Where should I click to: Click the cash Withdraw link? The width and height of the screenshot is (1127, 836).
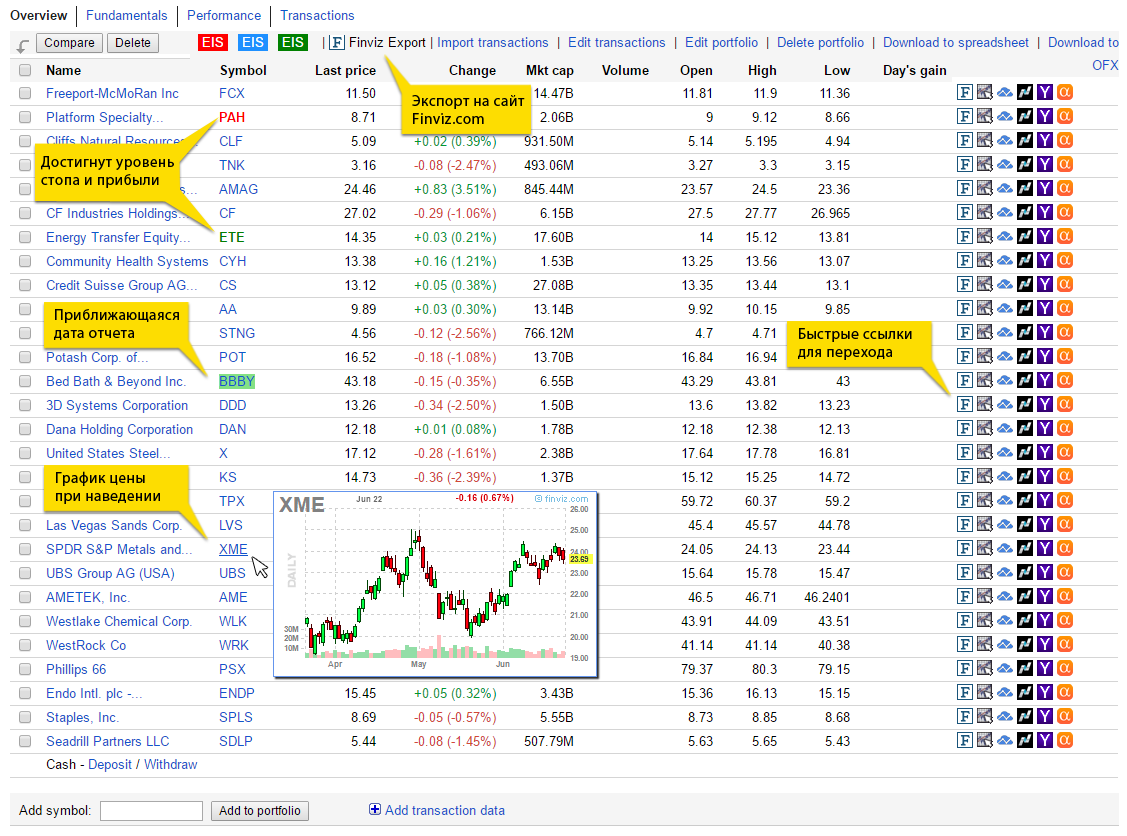point(170,764)
